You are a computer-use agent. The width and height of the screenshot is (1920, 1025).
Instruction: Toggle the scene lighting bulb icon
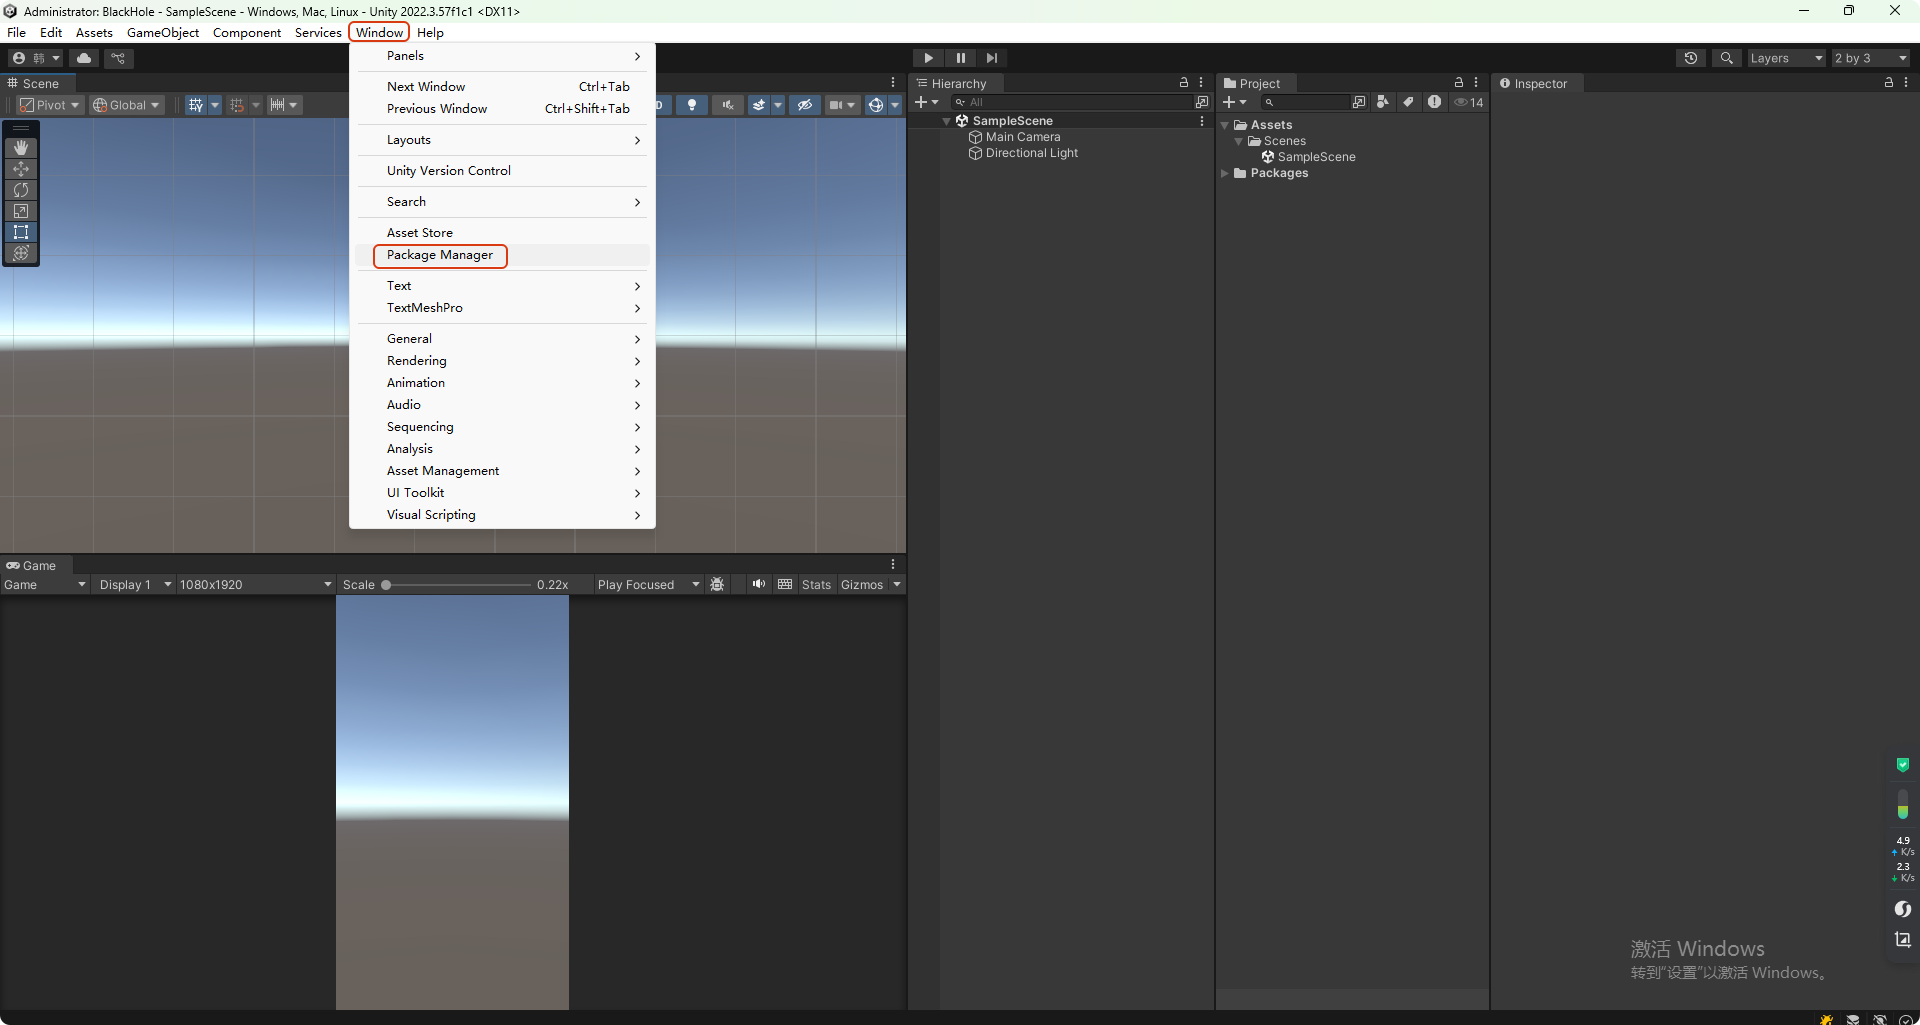692,104
